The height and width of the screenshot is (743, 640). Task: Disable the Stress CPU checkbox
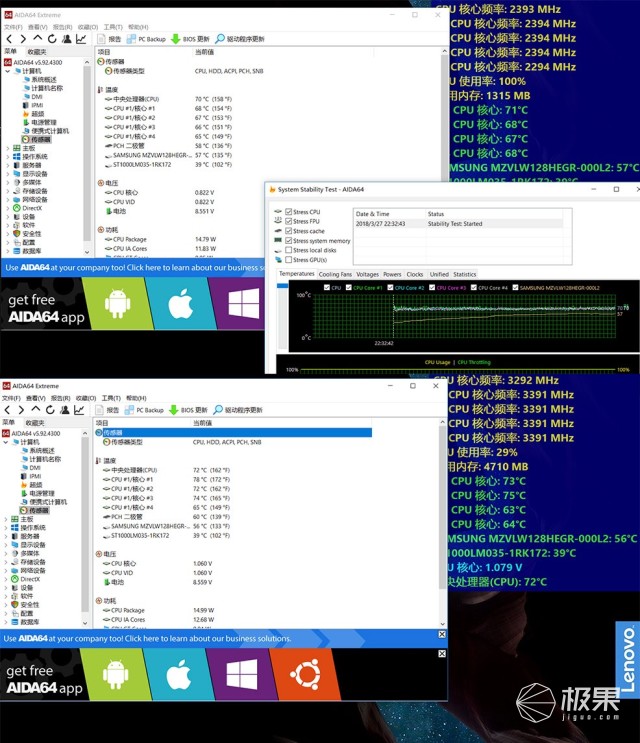click(288, 212)
